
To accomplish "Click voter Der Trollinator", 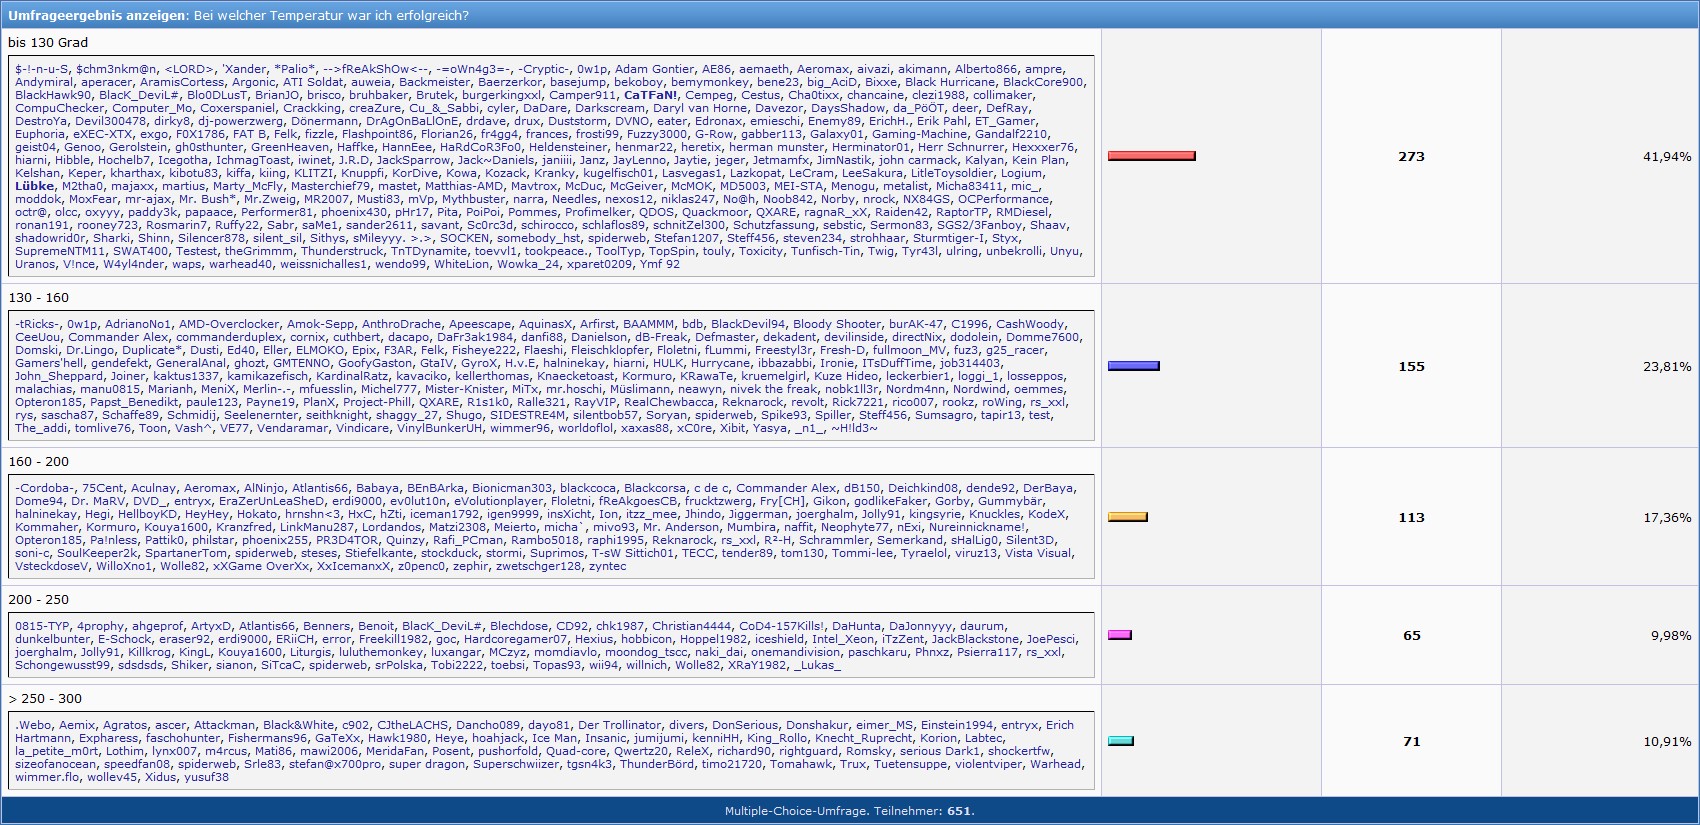I will click(x=619, y=726).
